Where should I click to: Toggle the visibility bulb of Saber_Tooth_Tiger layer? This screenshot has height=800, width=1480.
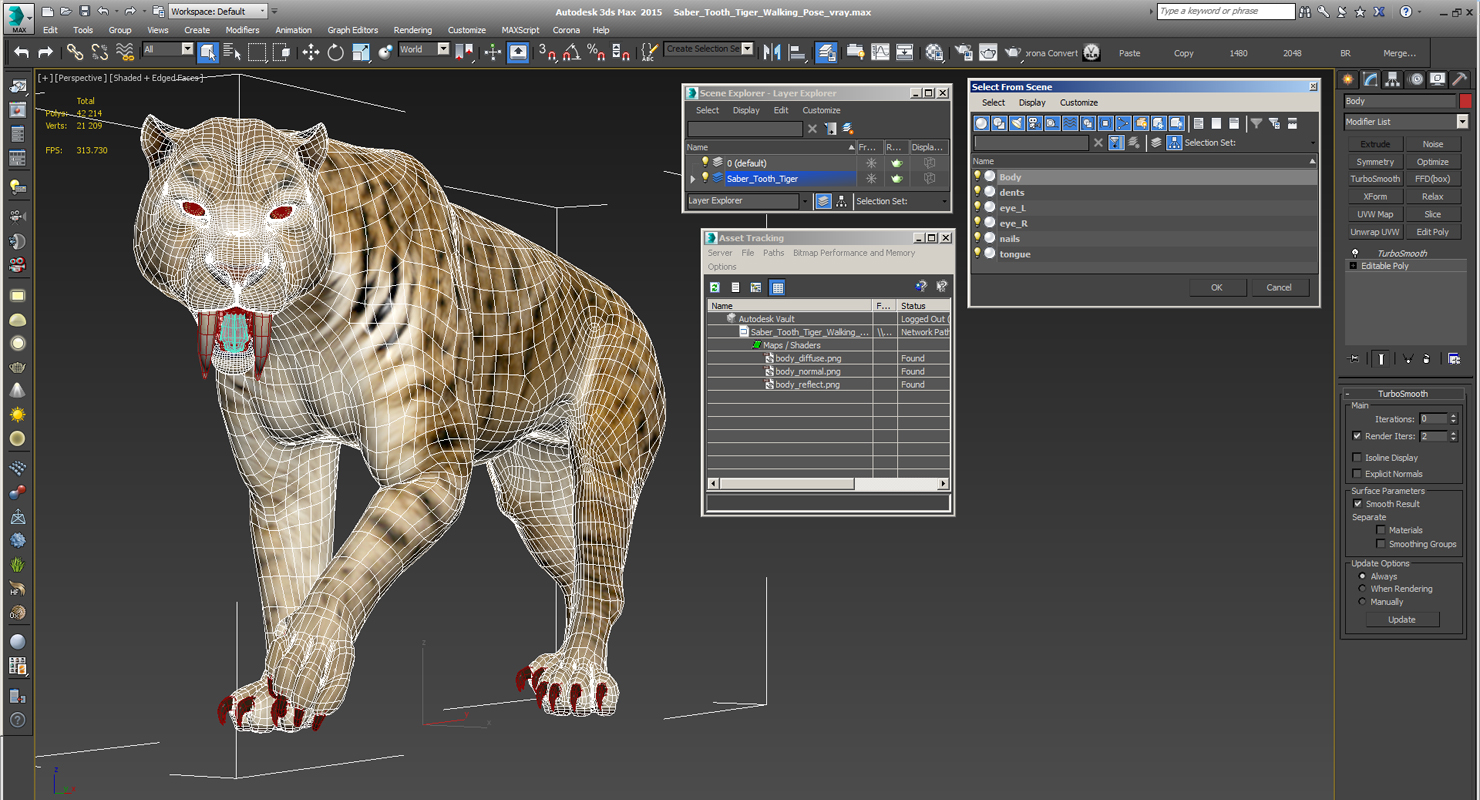coord(704,178)
